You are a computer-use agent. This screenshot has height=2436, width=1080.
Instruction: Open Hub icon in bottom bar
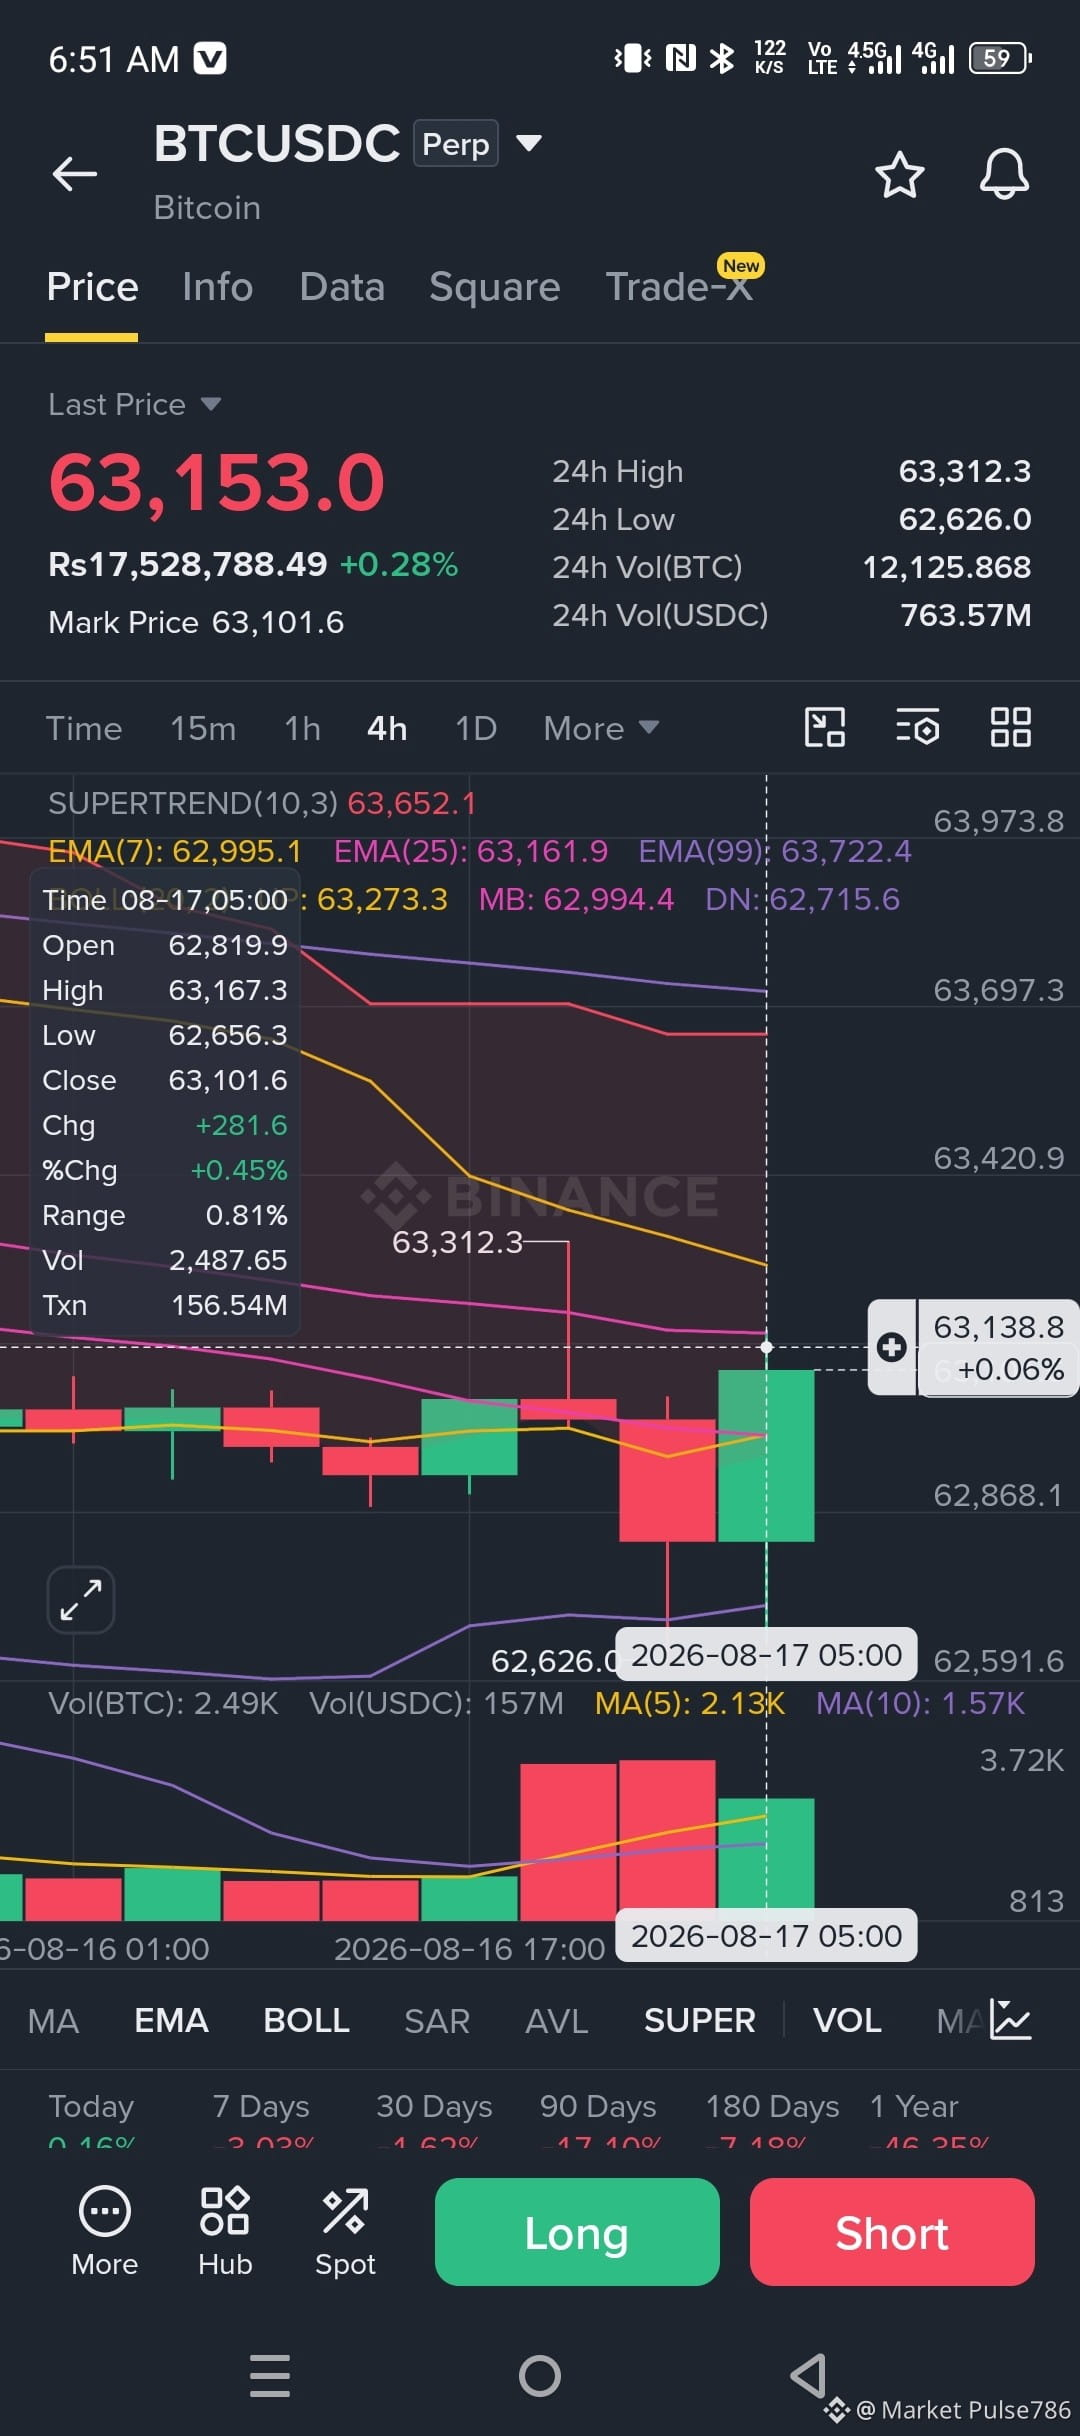click(225, 2232)
